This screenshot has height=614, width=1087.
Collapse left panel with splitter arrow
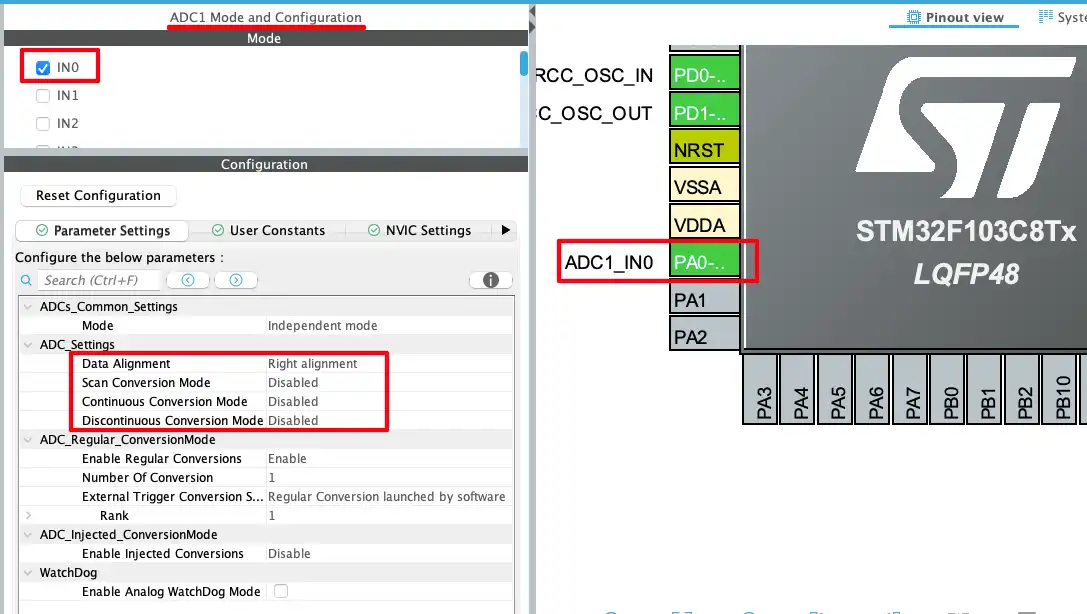click(x=532, y=12)
